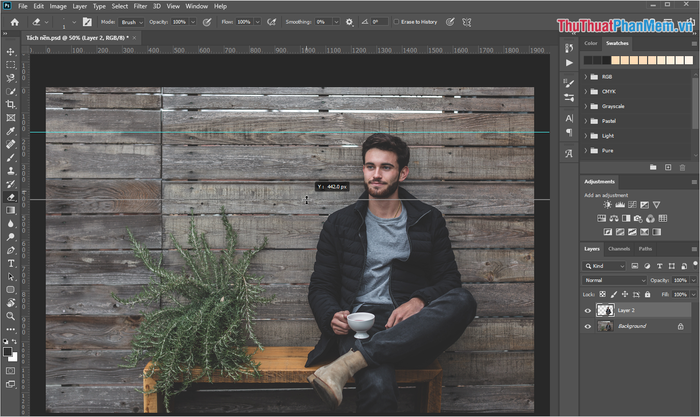
Task: Select the Quick Selection tool
Action: [11, 92]
